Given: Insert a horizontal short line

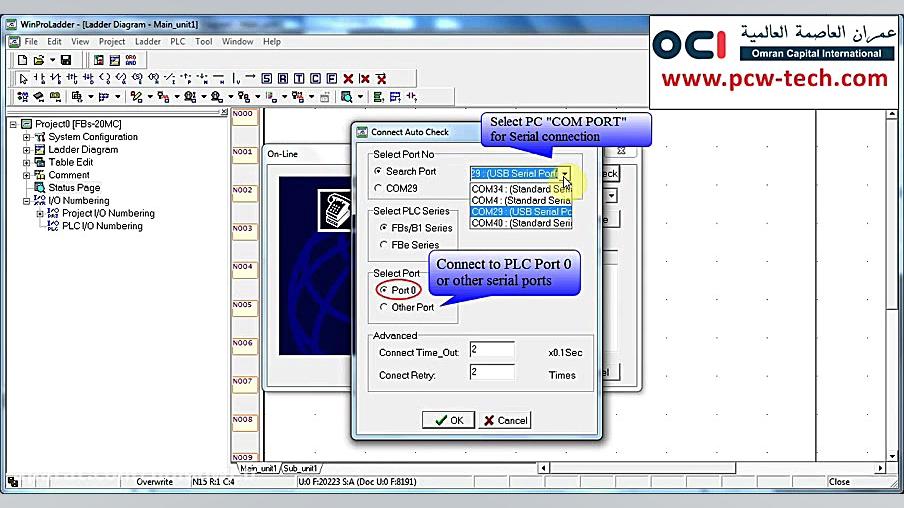Looking at the screenshot, I should pos(219,78).
